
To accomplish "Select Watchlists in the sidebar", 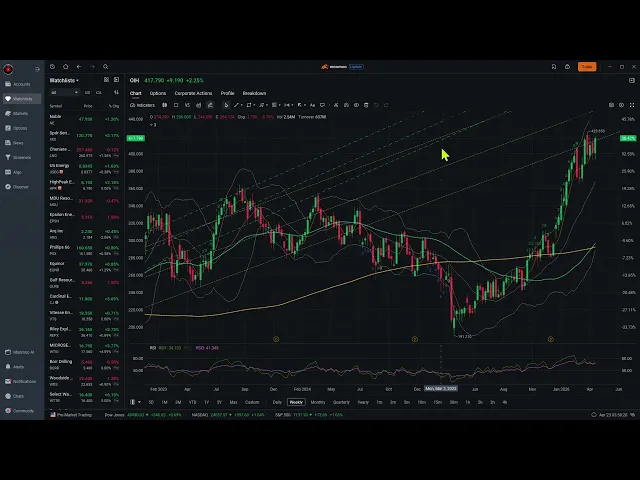I will coord(22,99).
